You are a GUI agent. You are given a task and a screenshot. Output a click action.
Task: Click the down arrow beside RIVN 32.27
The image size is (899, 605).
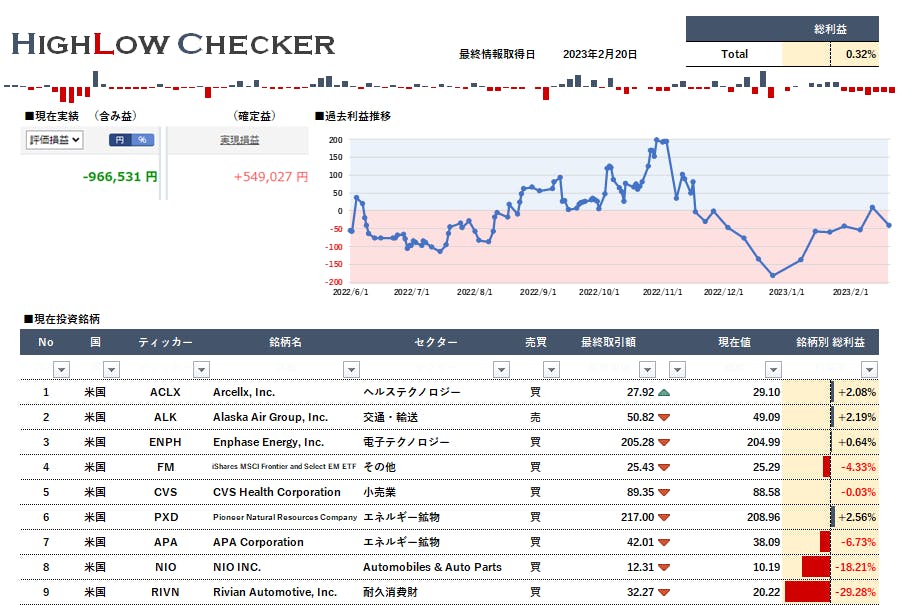(x=664, y=592)
